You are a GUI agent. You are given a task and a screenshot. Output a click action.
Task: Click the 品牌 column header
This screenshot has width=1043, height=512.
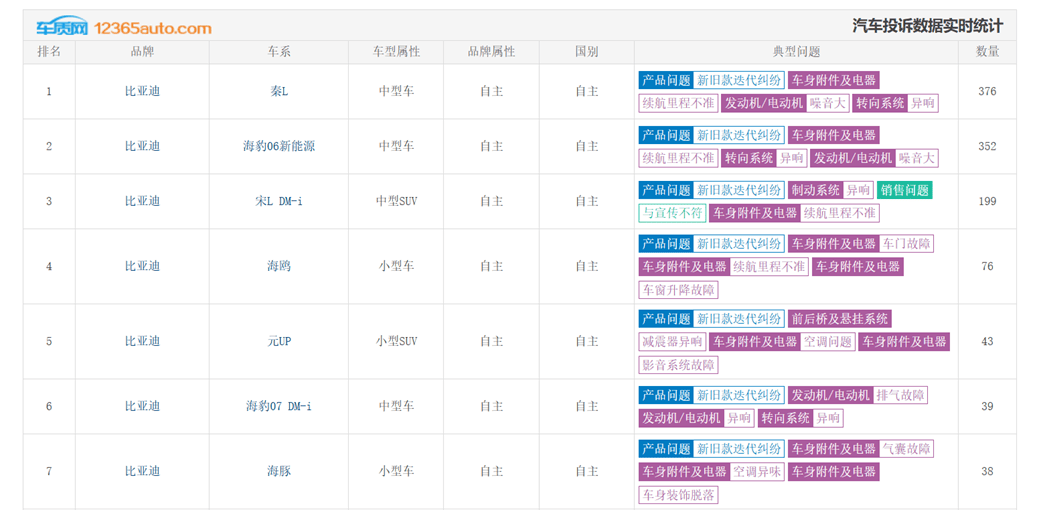coord(142,52)
